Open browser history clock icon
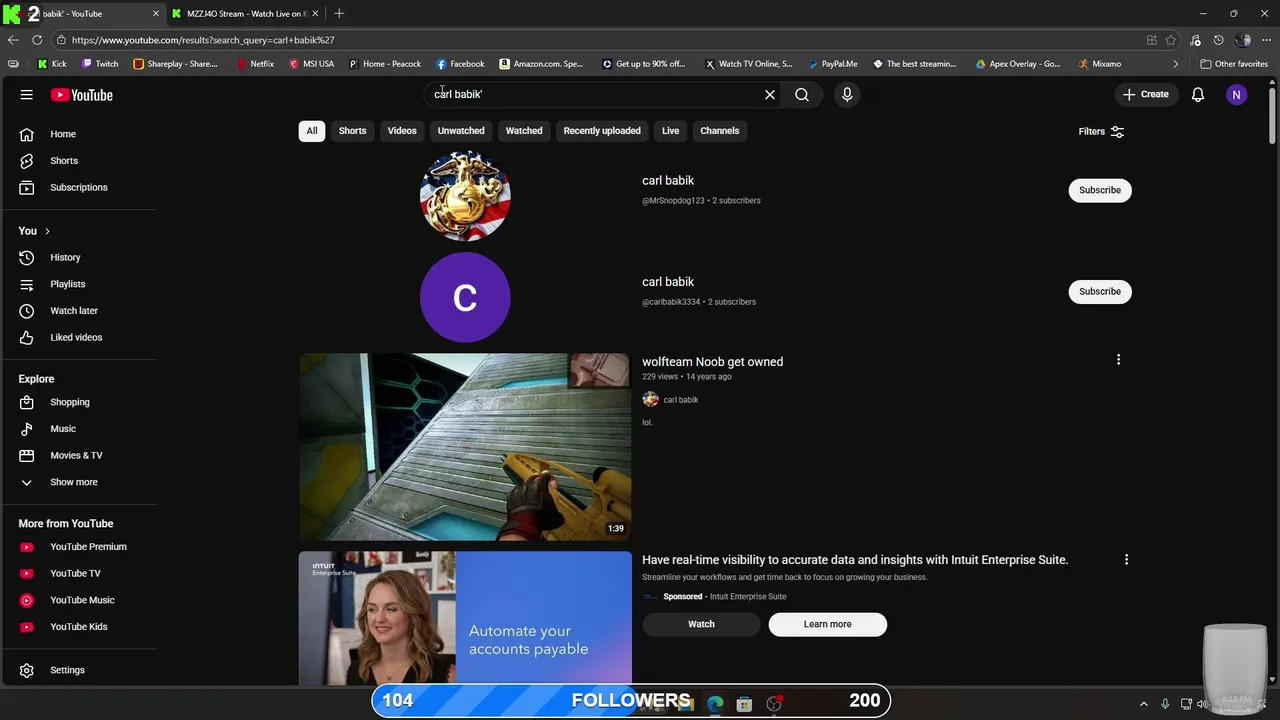 click(1218, 40)
